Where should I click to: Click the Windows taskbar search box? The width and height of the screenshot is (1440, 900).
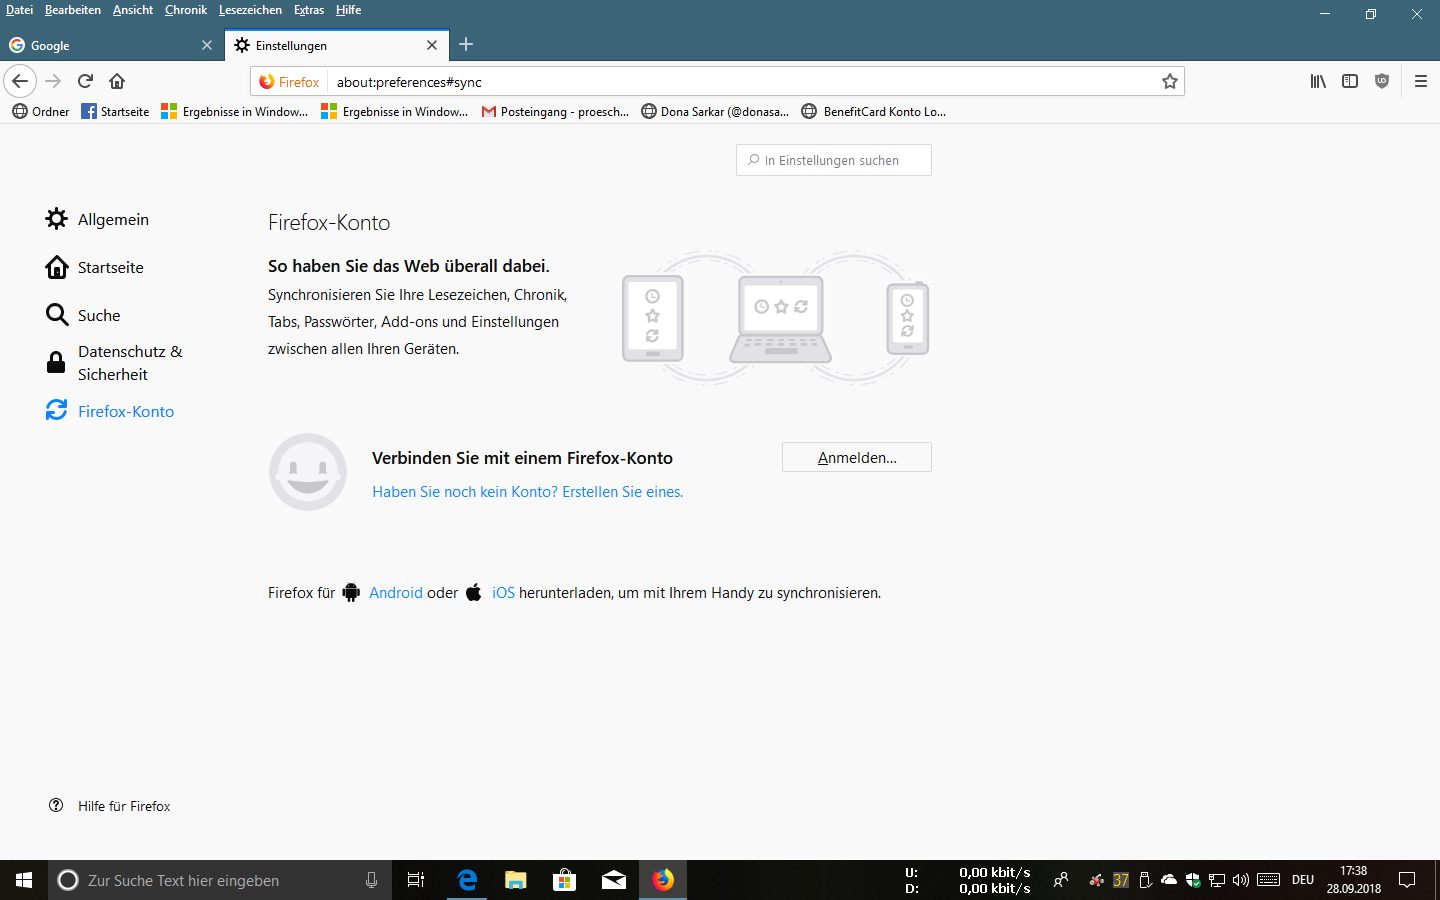[220, 880]
